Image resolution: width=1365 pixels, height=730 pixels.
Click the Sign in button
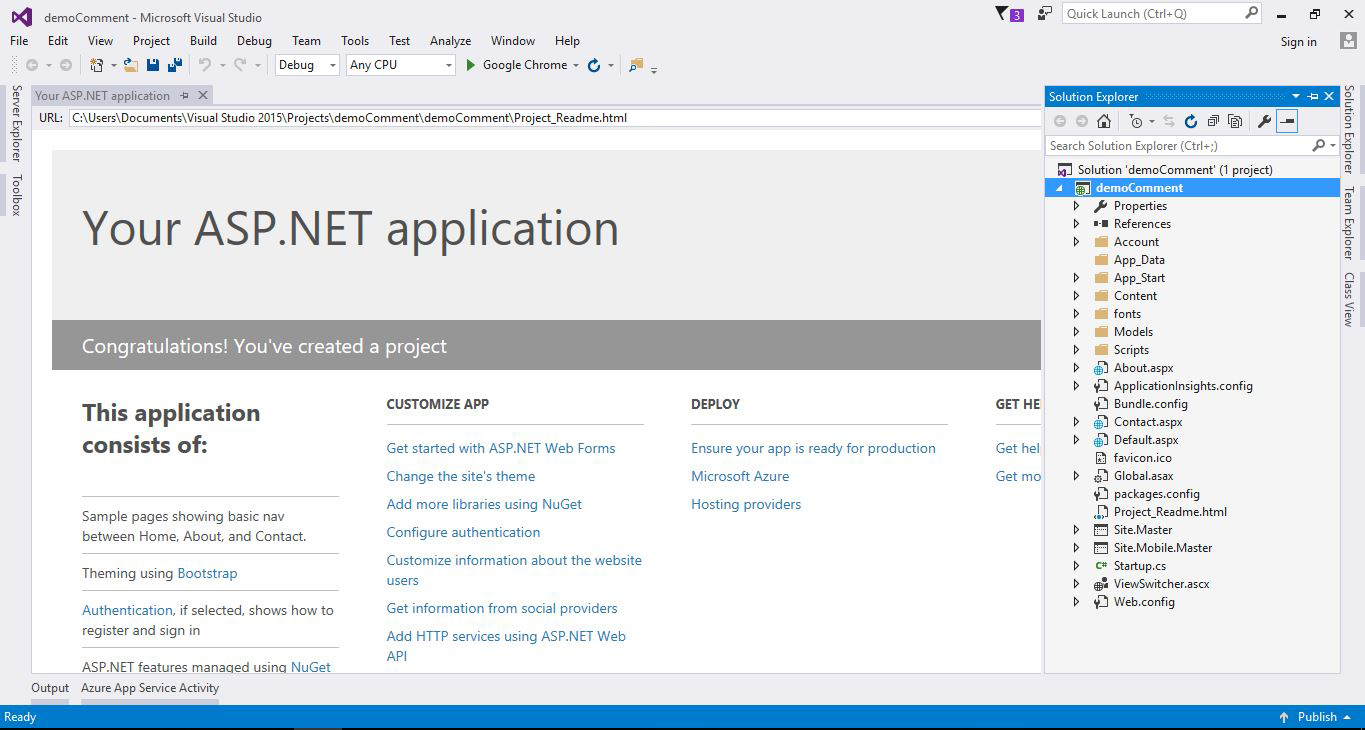pos(1298,41)
